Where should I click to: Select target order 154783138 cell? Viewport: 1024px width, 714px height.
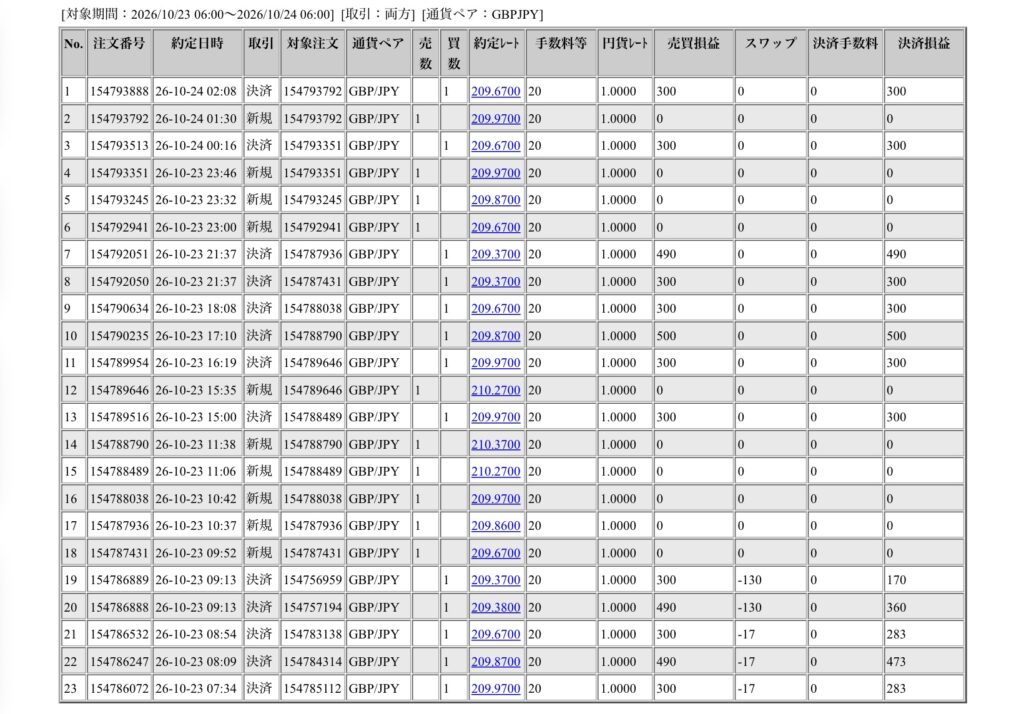tap(313, 634)
